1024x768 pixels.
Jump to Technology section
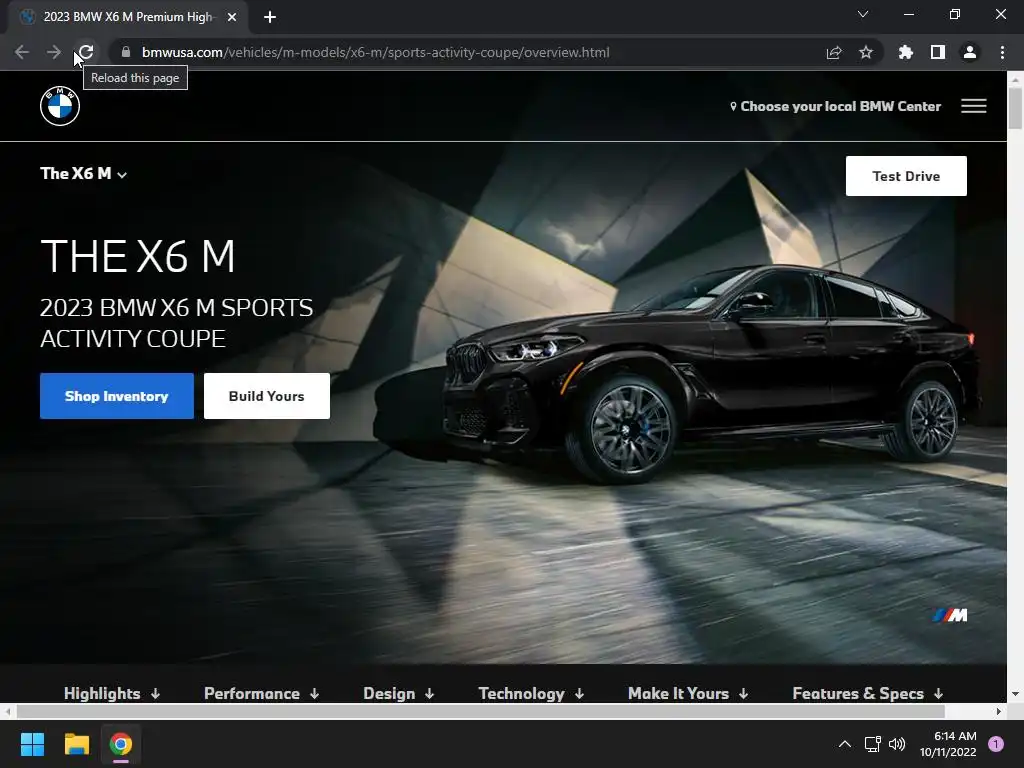531,693
